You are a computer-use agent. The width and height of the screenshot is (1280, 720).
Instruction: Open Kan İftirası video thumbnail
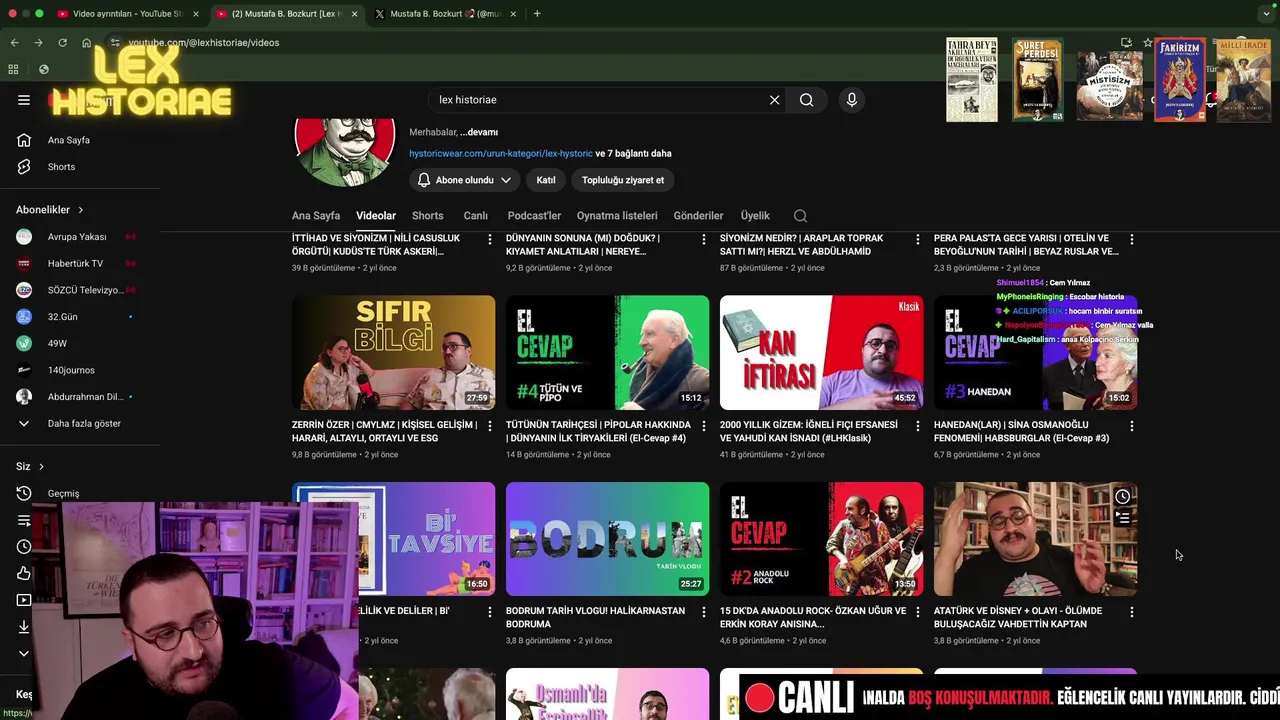pyautogui.click(x=821, y=352)
